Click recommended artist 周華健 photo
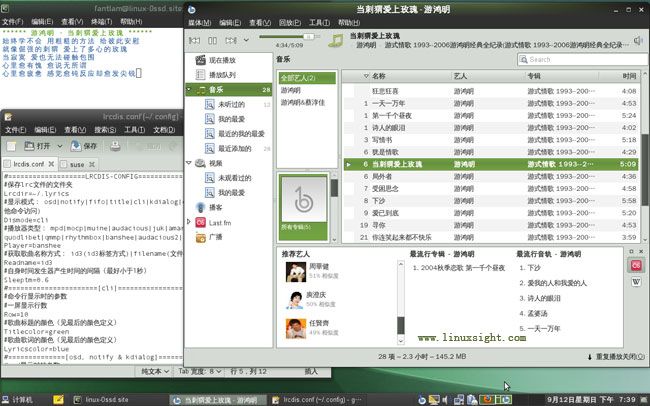650x406 pixels. pyautogui.click(x=296, y=272)
